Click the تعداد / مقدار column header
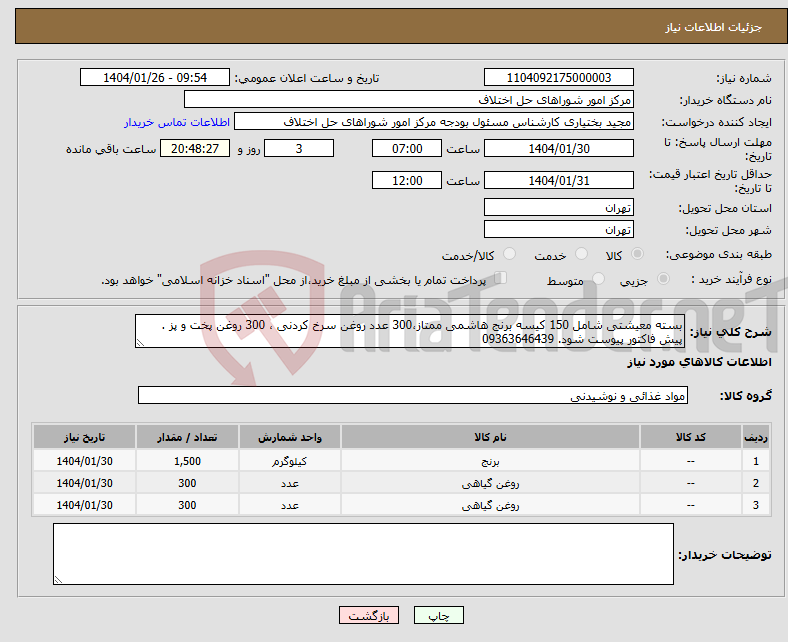The width and height of the screenshot is (788, 642). click(187, 437)
